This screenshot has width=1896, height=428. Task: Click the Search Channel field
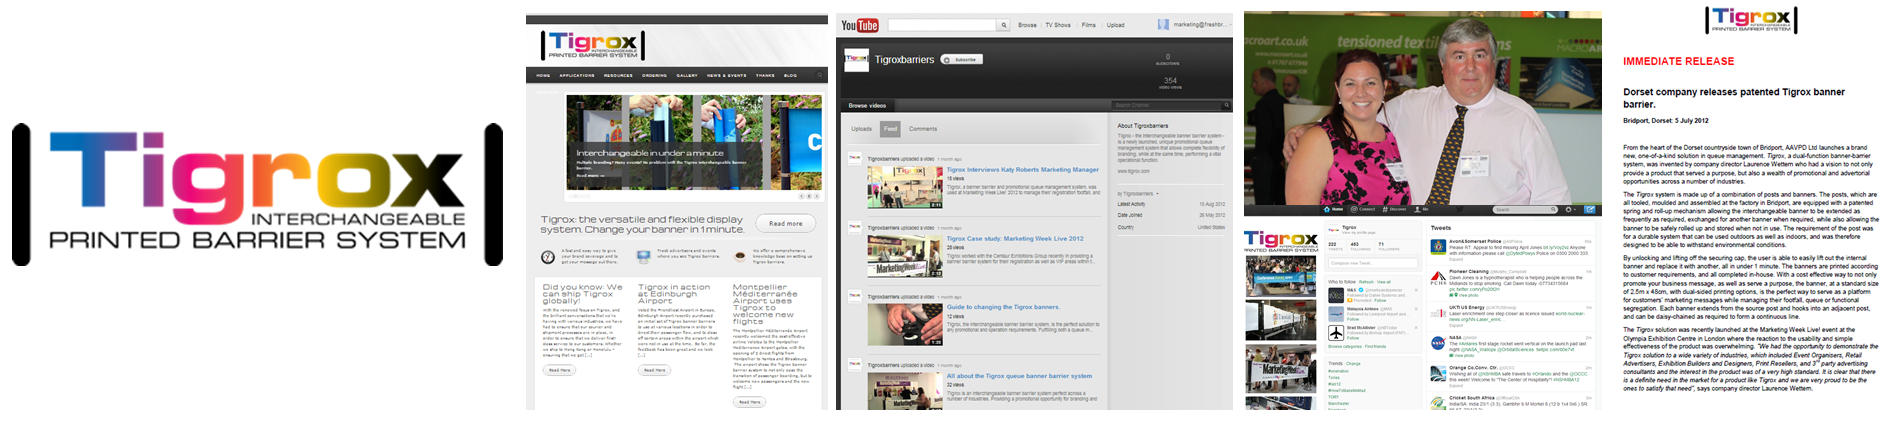(x=1167, y=105)
